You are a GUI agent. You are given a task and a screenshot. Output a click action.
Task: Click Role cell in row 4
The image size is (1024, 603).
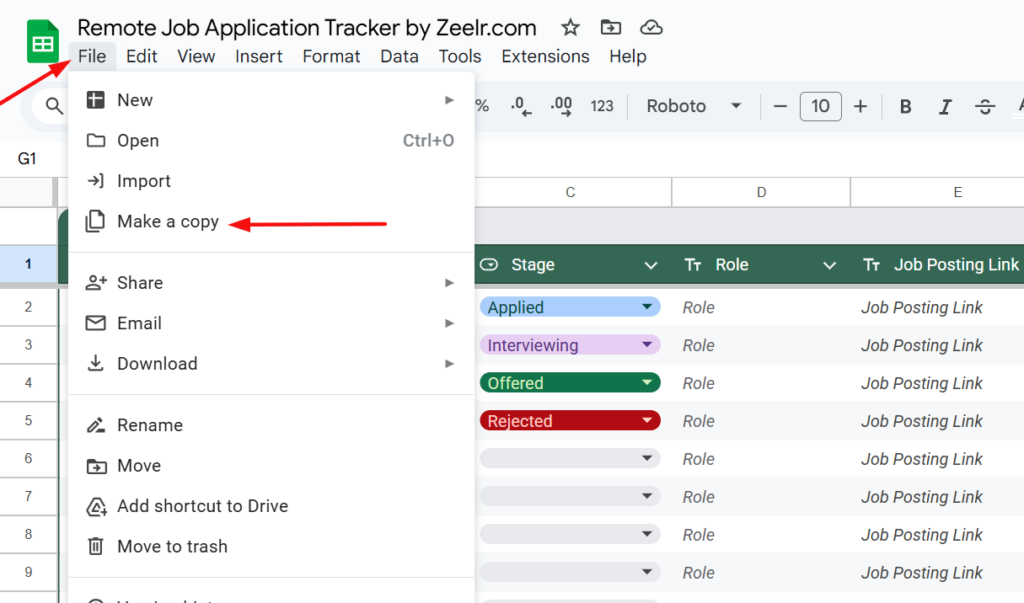[761, 383]
